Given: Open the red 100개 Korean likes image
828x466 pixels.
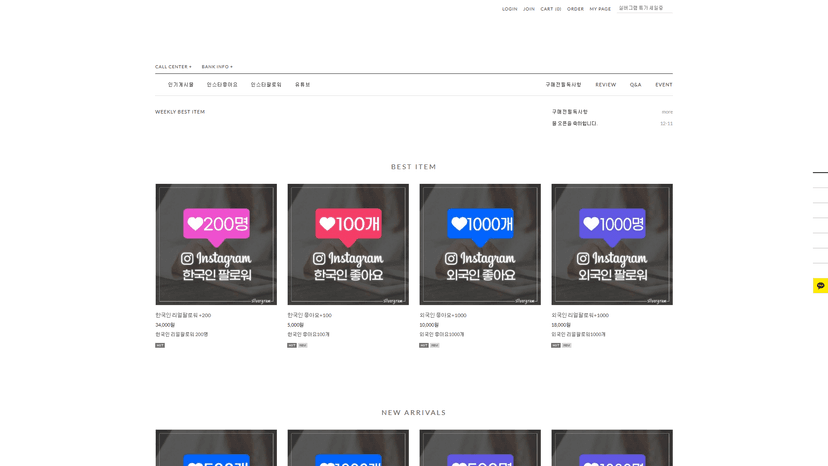Looking at the screenshot, I should (348, 244).
